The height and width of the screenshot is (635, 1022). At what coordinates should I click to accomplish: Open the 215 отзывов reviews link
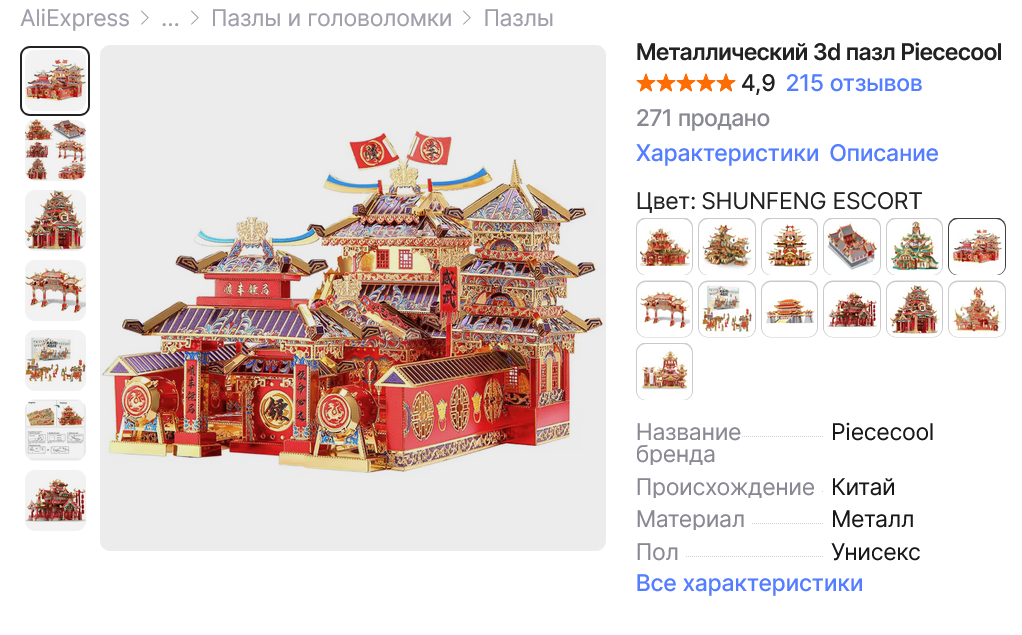tap(854, 83)
